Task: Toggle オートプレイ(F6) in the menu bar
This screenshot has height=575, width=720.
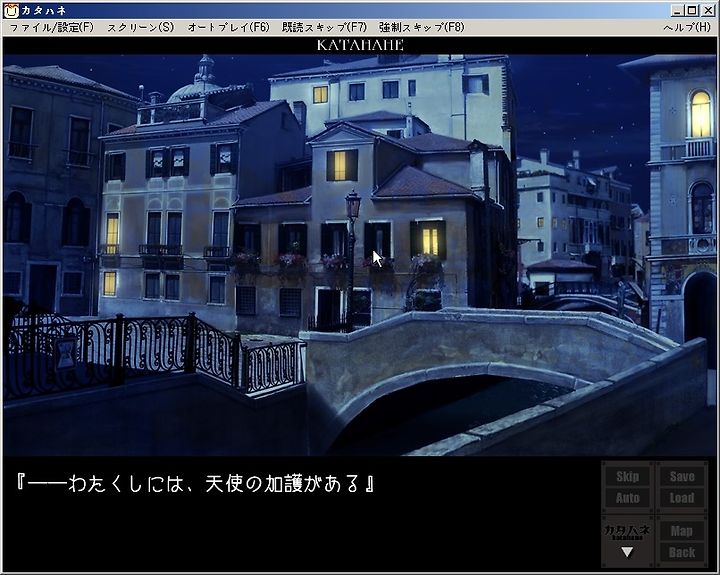Action: (229, 28)
